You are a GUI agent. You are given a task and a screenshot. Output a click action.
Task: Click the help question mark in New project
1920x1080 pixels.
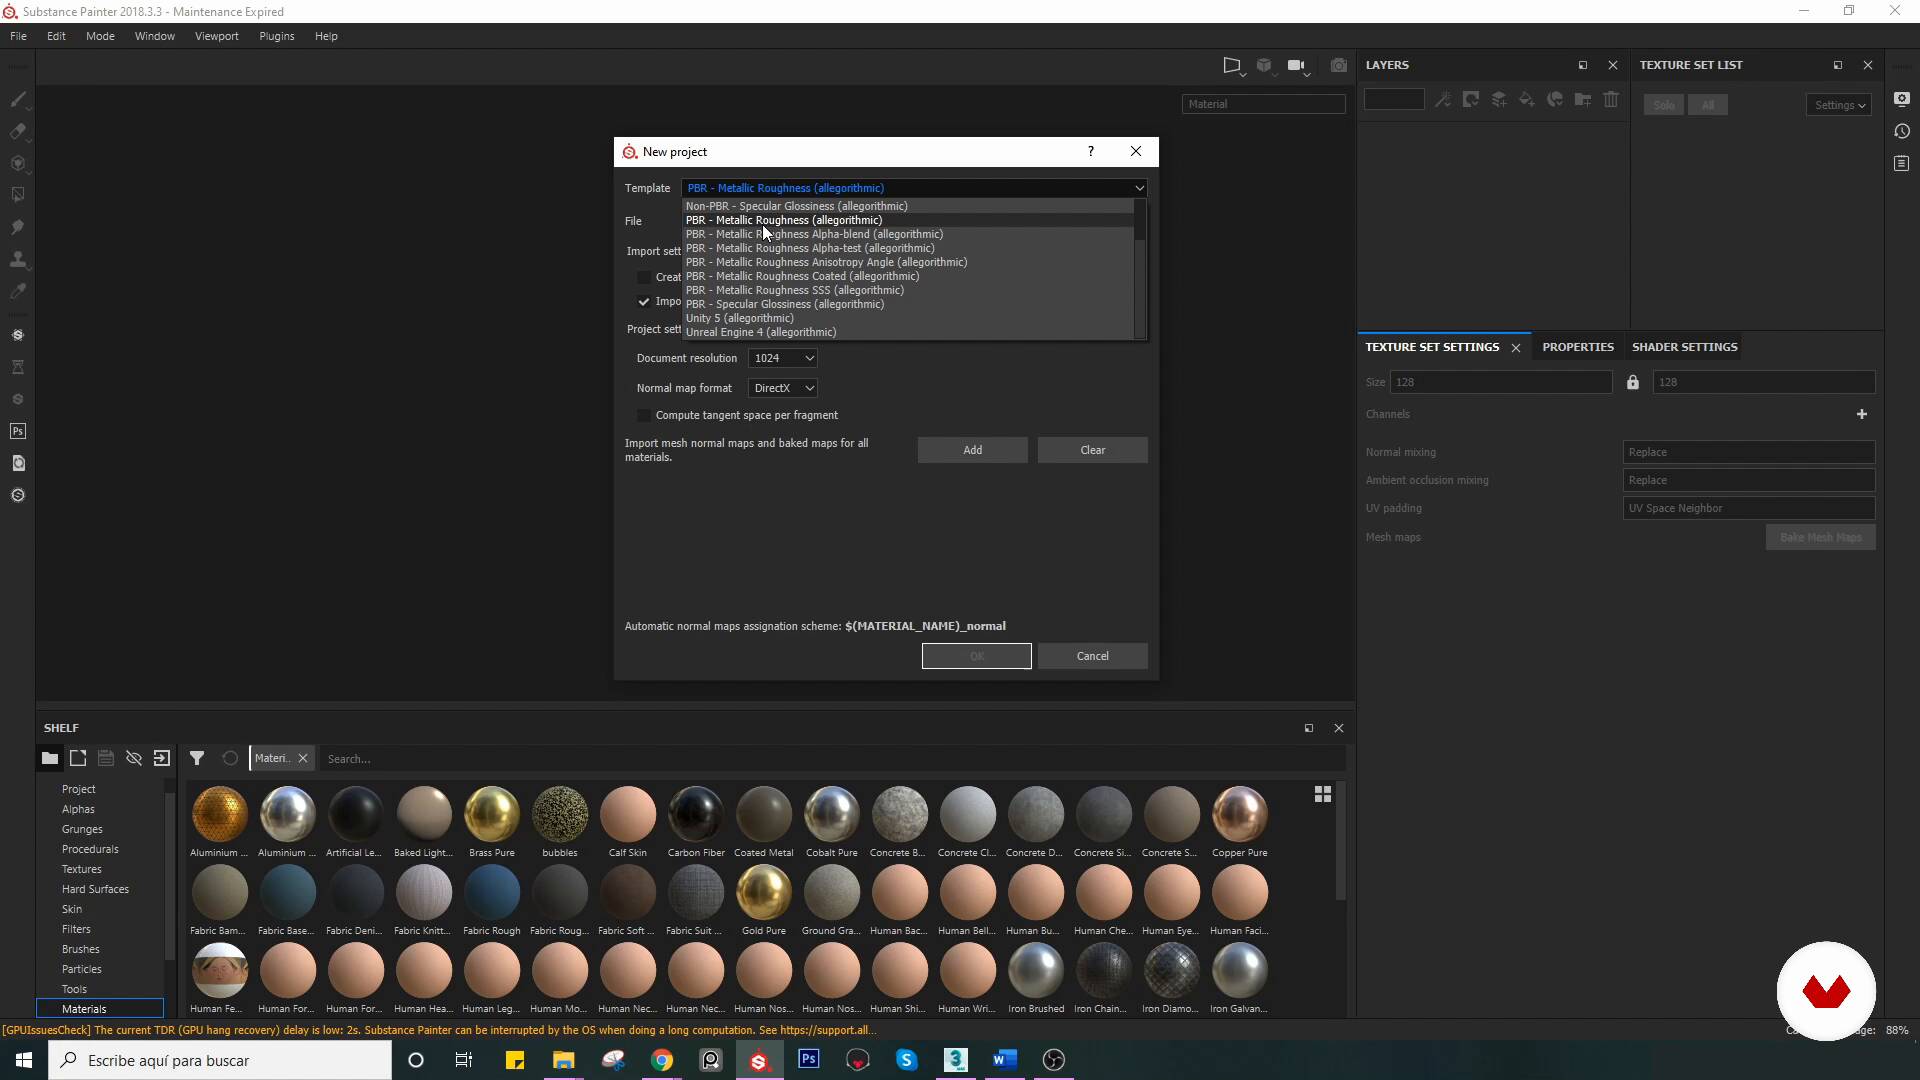click(1090, 152)
